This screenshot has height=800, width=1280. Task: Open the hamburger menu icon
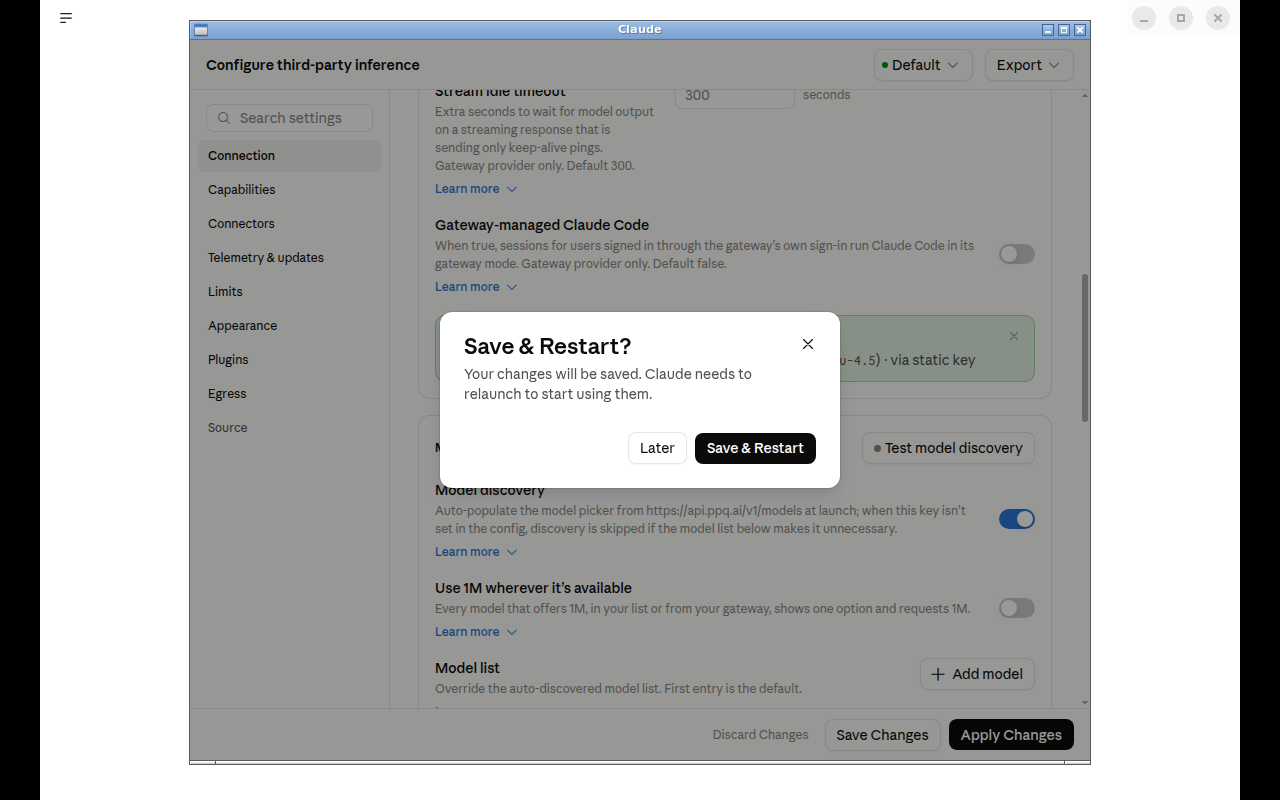pyautogui.click(x=66, y=18)
